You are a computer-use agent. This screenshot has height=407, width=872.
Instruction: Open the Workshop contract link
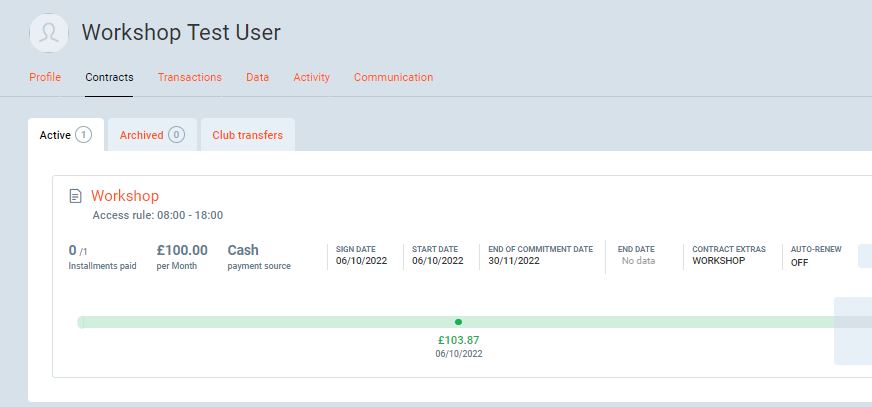(125, 196)
